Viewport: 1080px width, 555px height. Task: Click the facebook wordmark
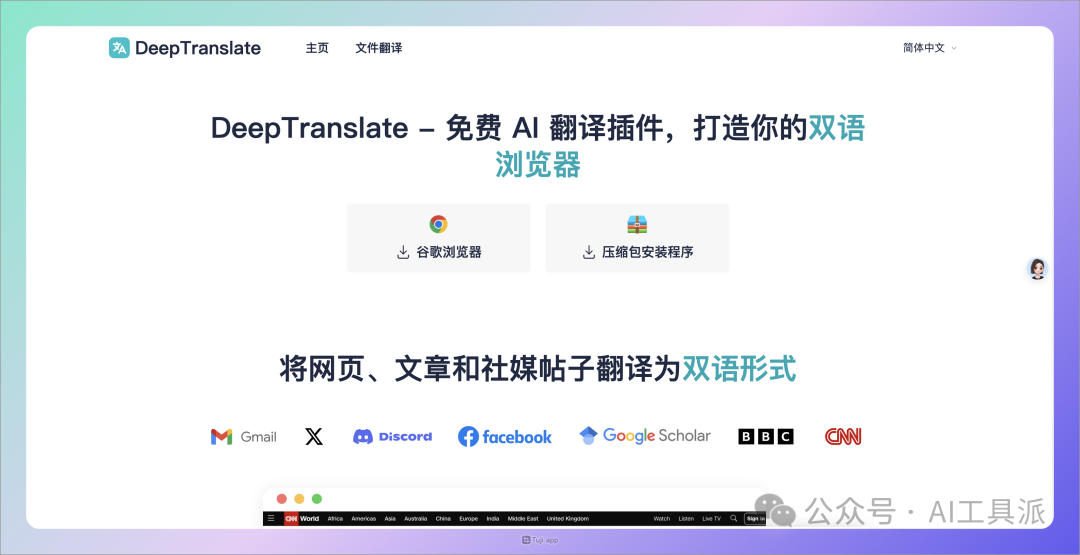[x=517, y=437]
